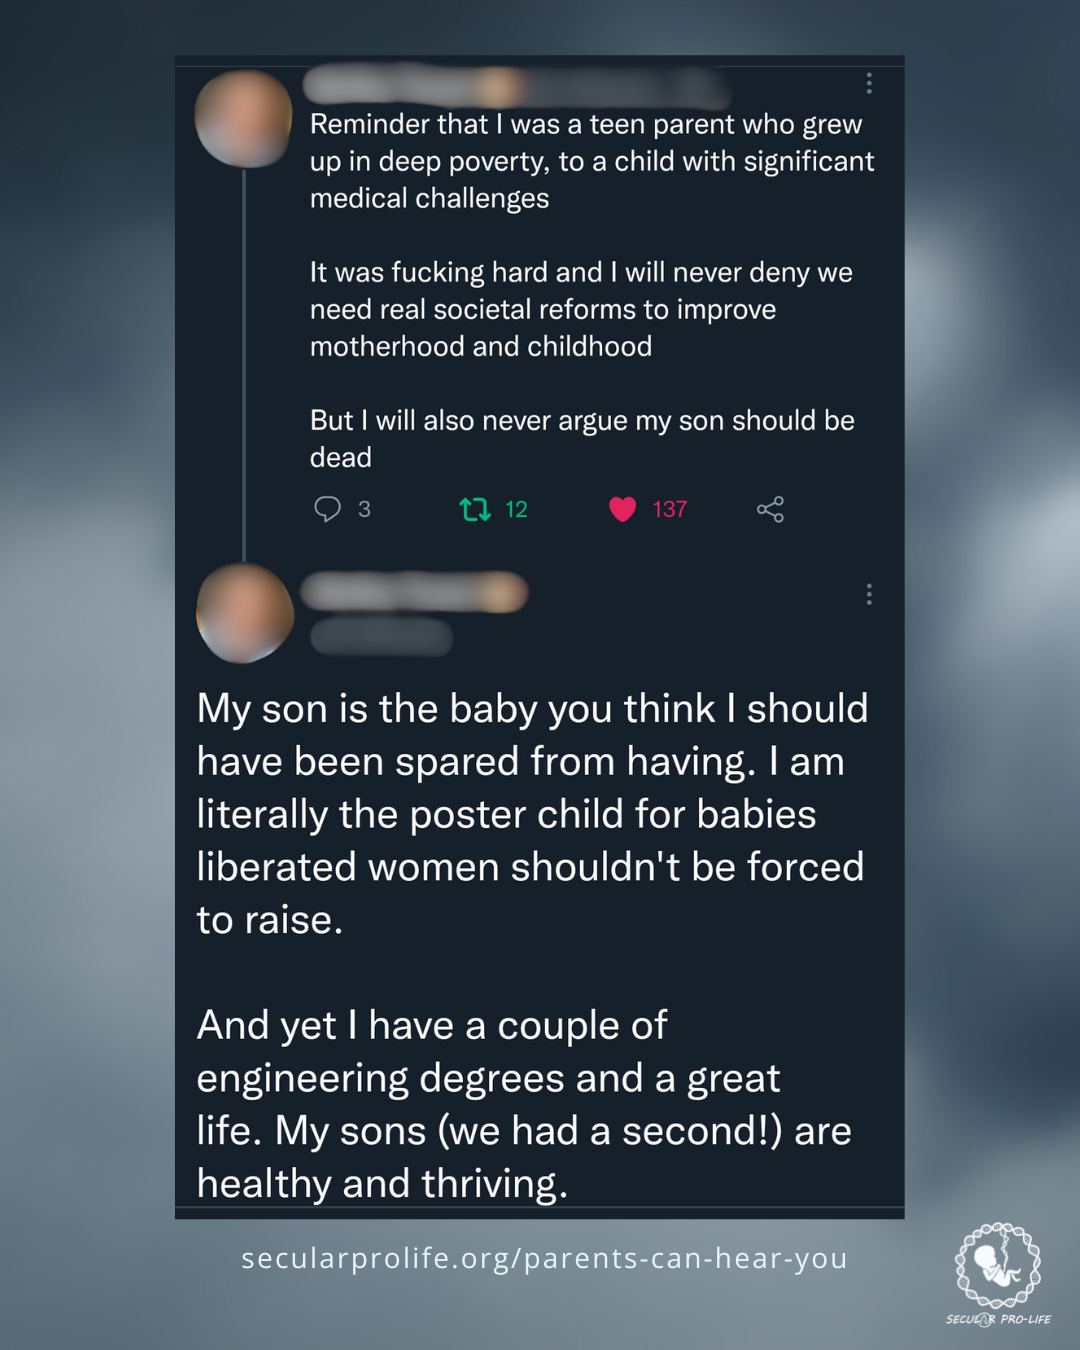Click the reply count number 3
Screen dimensions: 1080x1350
364,510
